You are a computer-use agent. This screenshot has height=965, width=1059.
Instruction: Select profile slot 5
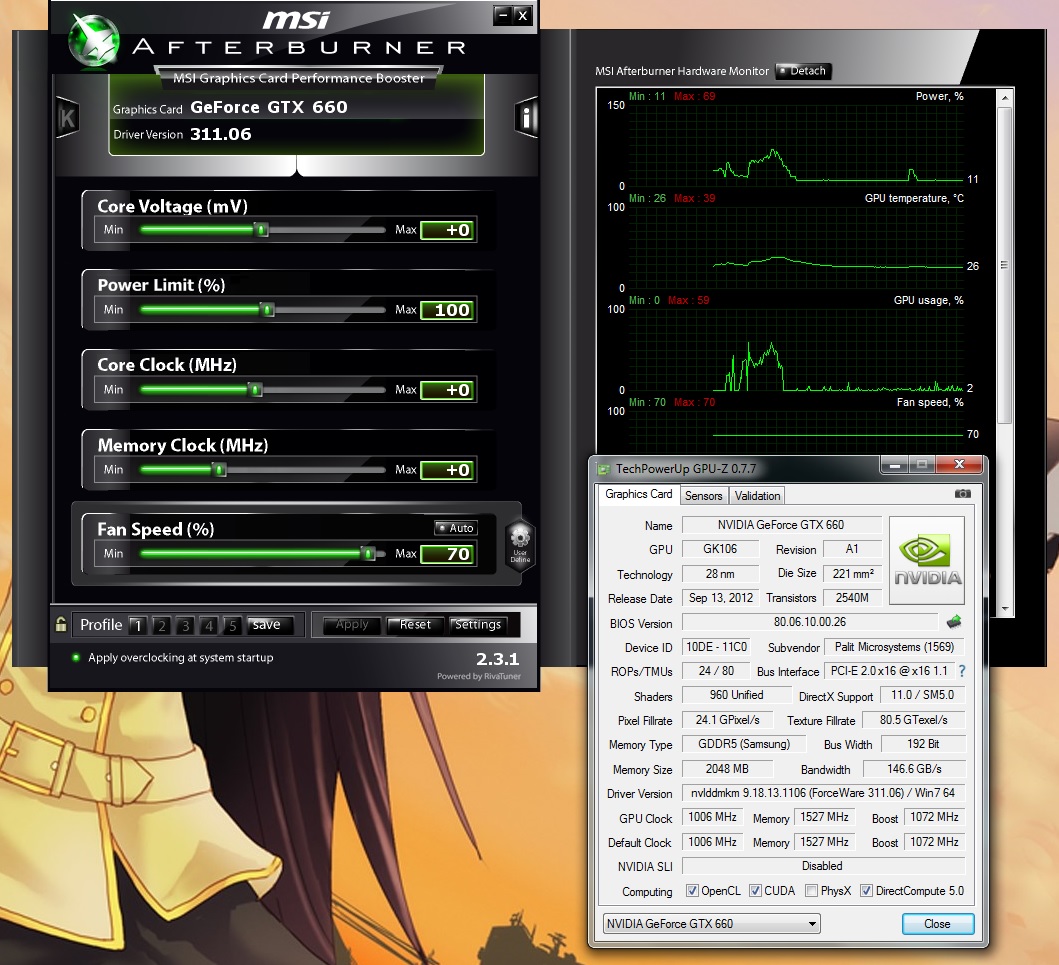pos(232,625)
